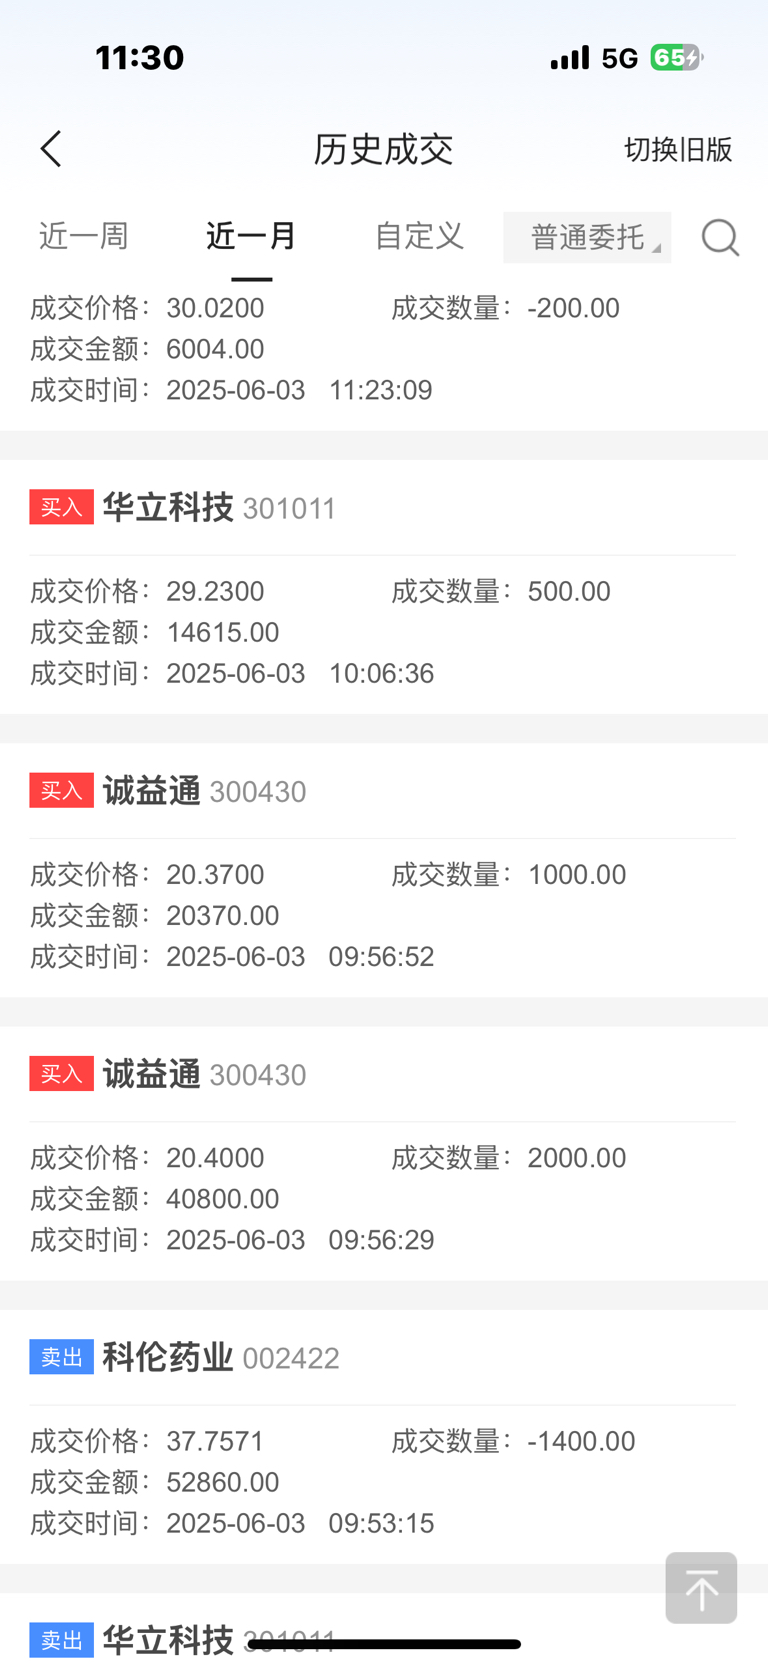Open the 科伦药业 002422 trade record
769x1665 pixels.
coord(384,1437)
